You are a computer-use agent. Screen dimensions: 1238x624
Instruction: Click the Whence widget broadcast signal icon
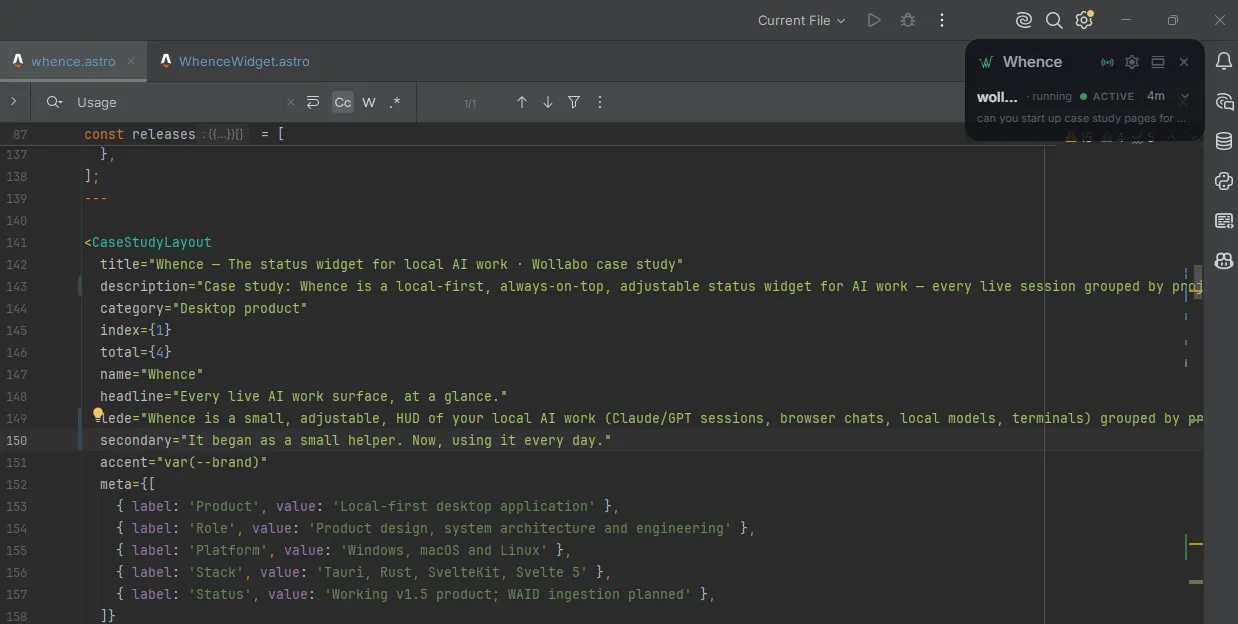click(1107, 62)
